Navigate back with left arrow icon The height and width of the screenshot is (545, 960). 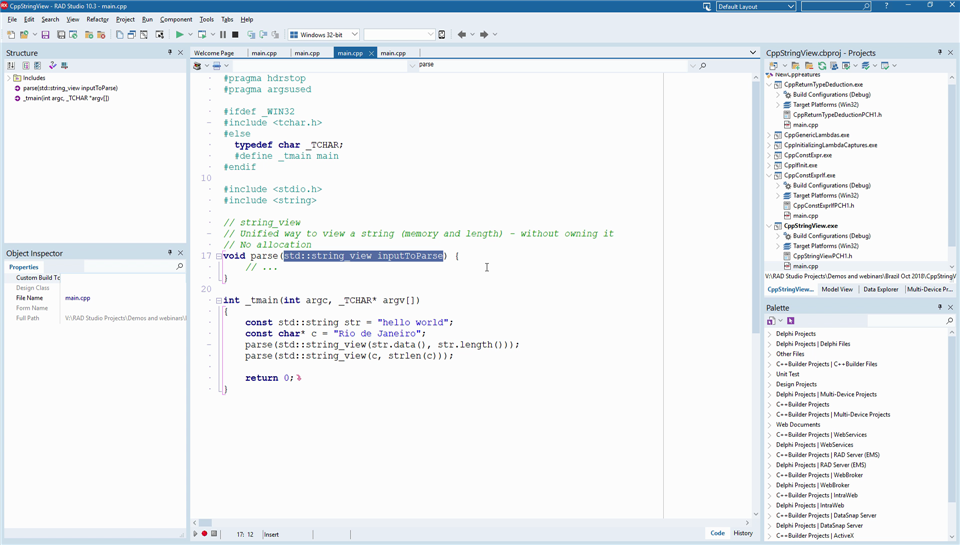click(x=462, y=35)
